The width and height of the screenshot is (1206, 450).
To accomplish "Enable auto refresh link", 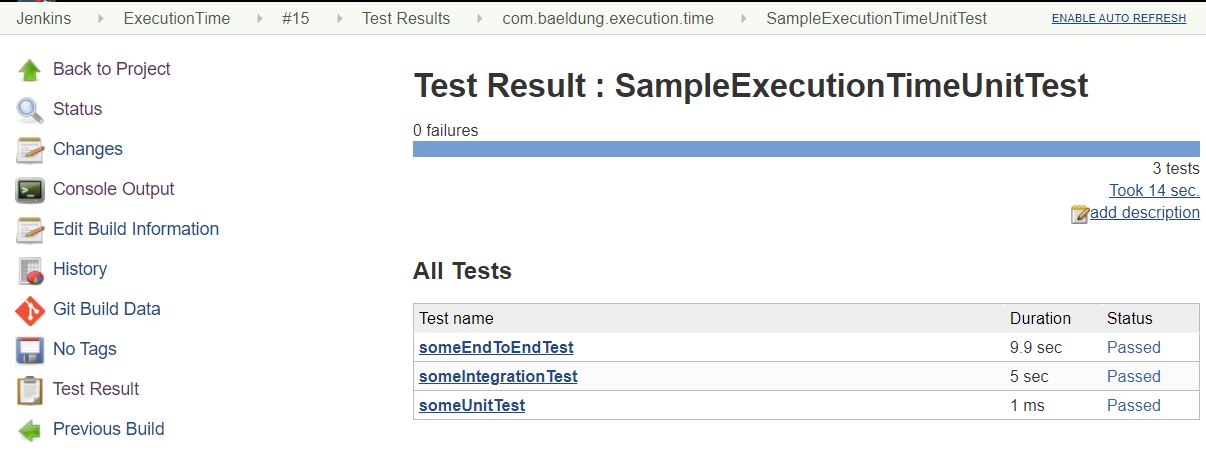I will point(1119,18).
